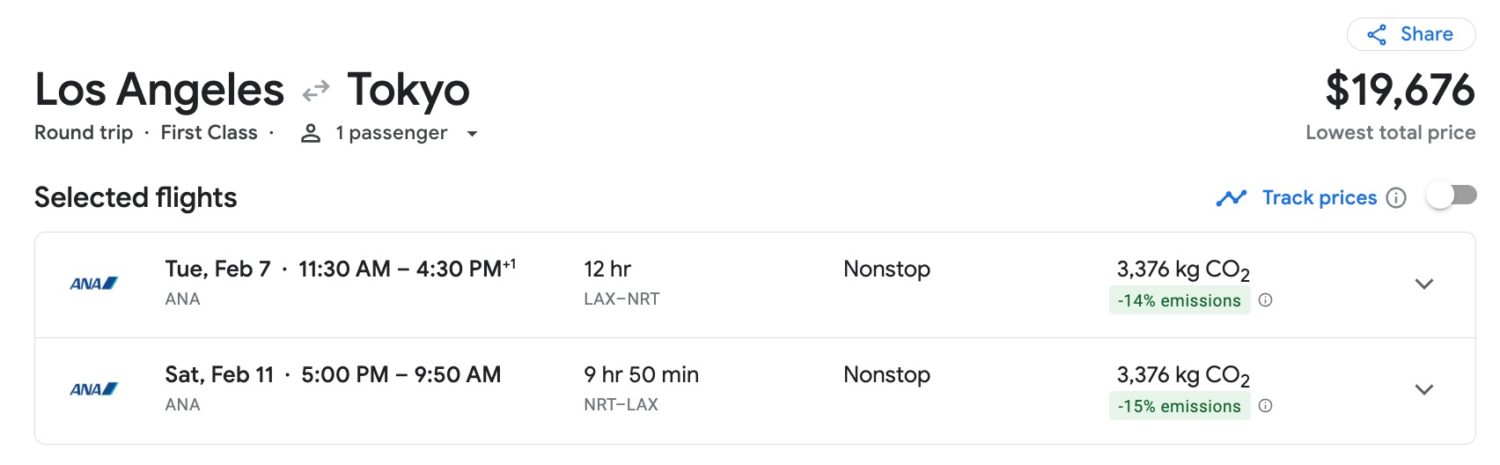Open the 1 passenger dropdown arrow
The height and width of the screenshot is (465, 1500).
[472, 134]
